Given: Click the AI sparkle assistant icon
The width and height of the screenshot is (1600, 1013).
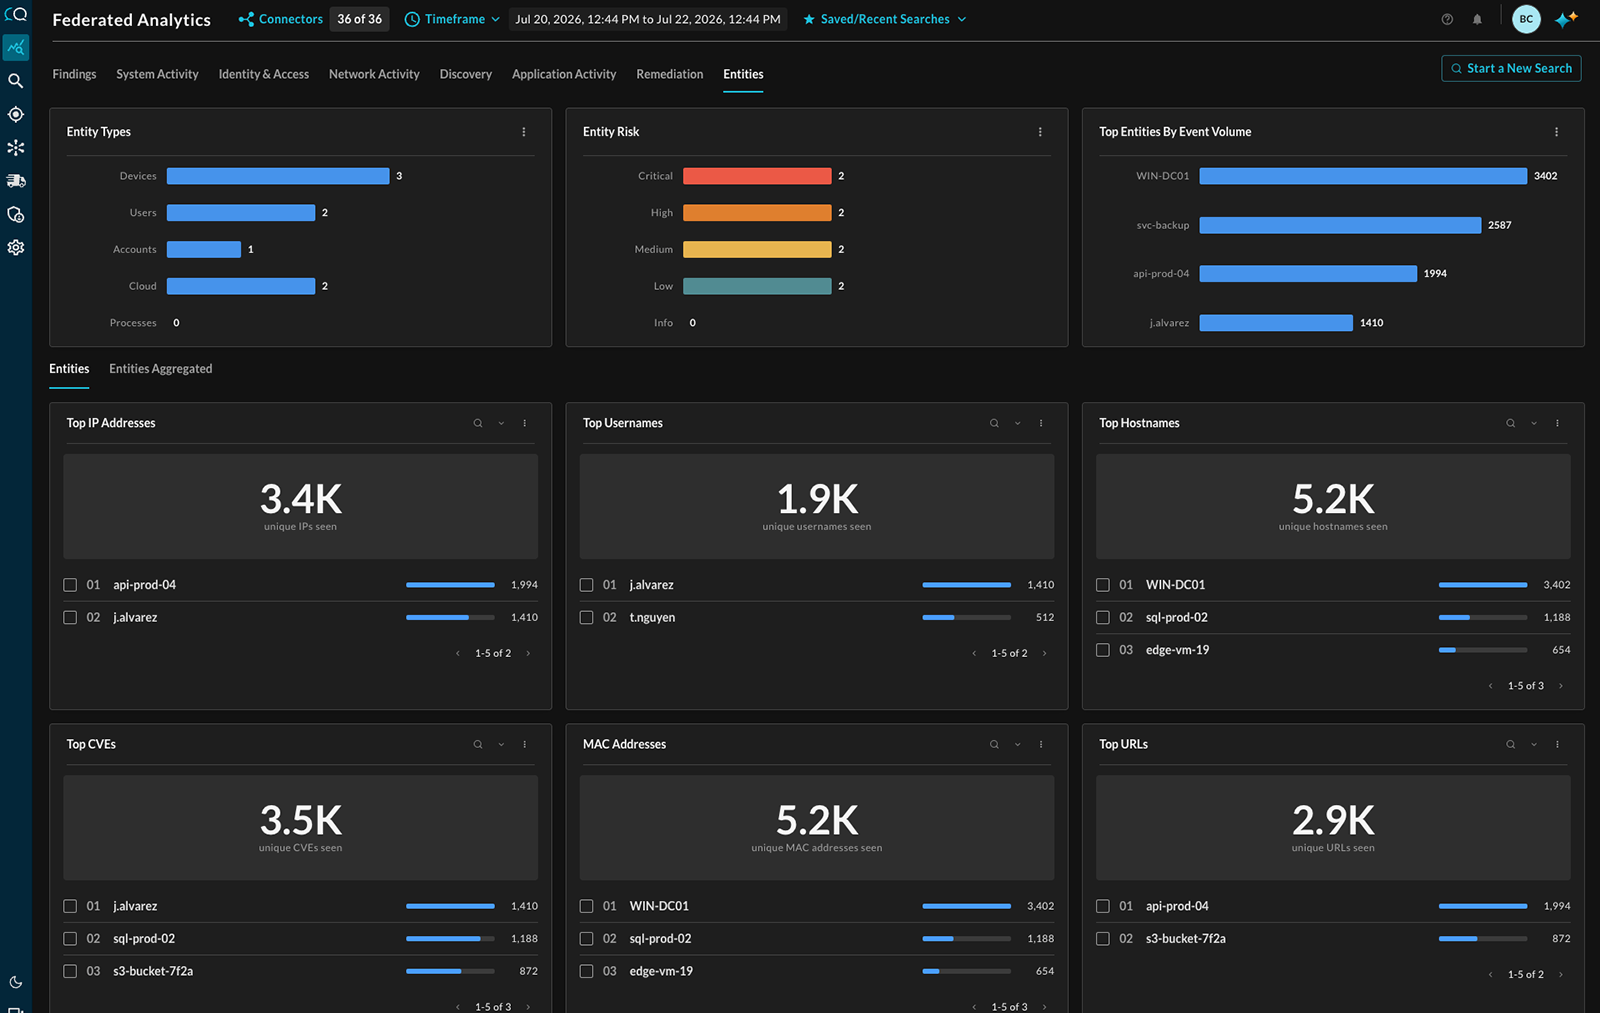Looking at the screenshot, I should (1566, 19).
